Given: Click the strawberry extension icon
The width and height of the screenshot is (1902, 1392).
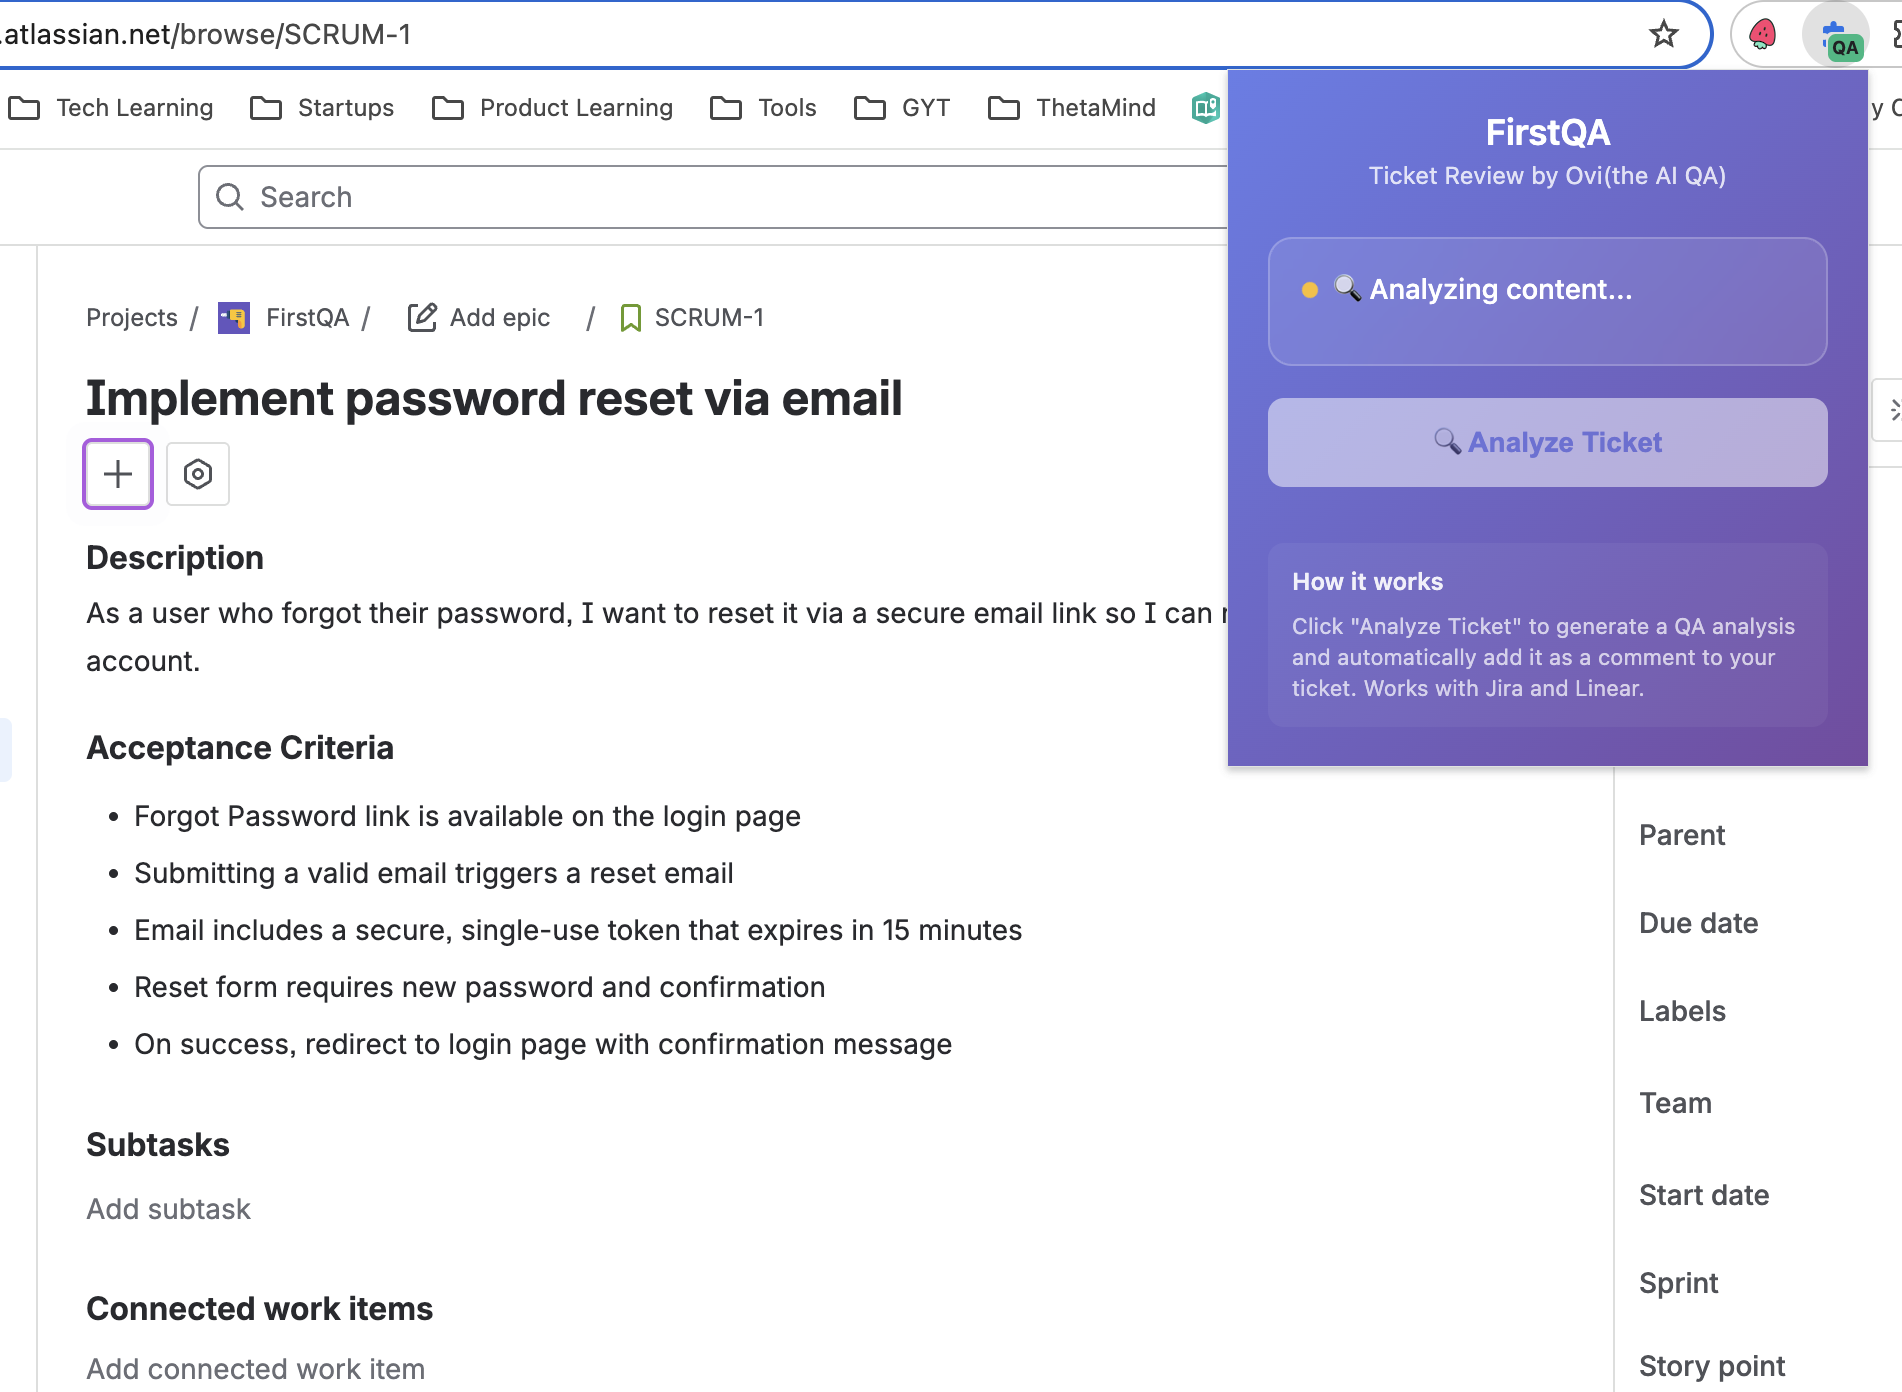Looking at the screenshot, I should [x=1762, y=35].
